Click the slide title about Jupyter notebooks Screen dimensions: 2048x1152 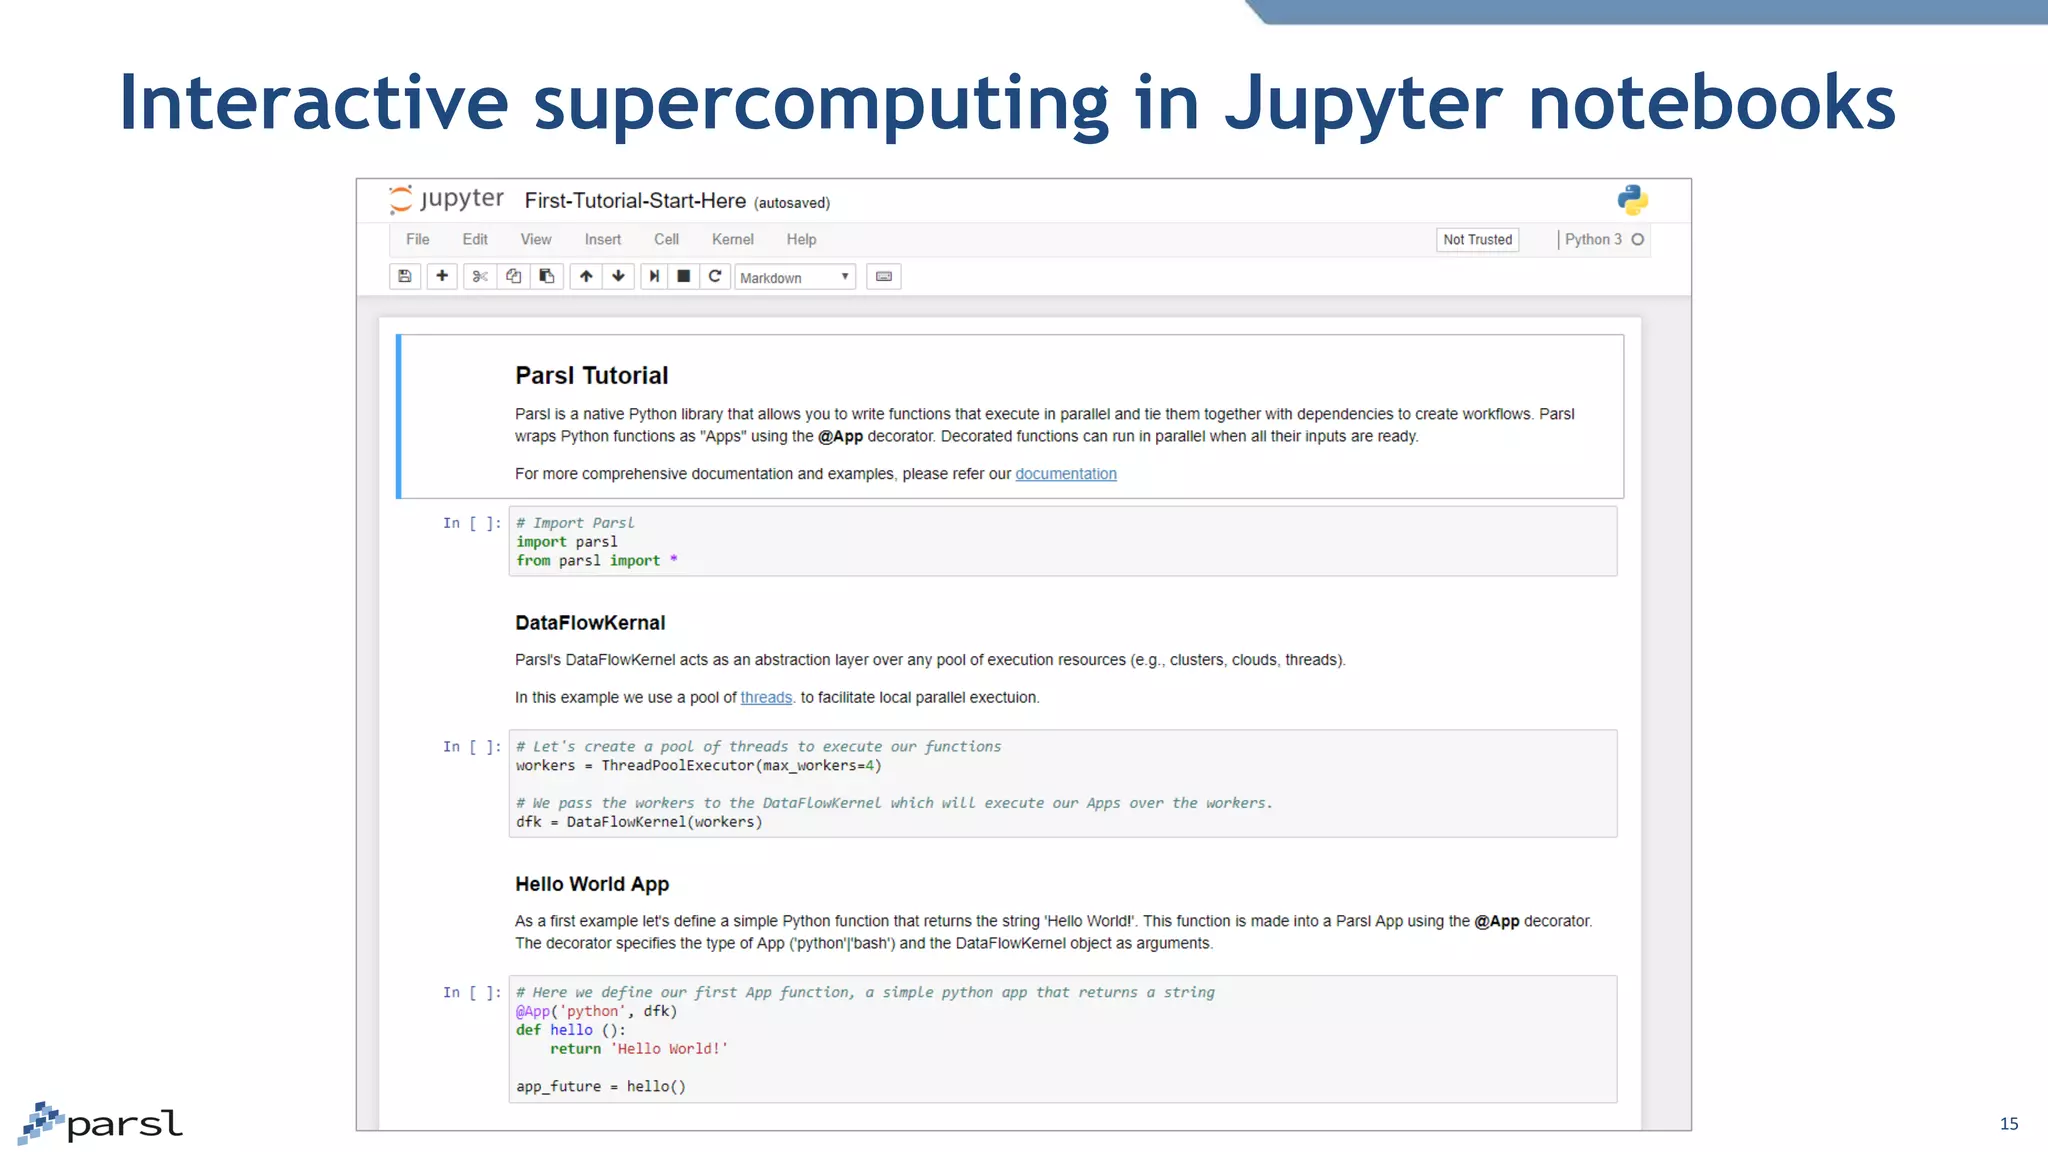click(x=1007, y=104)
